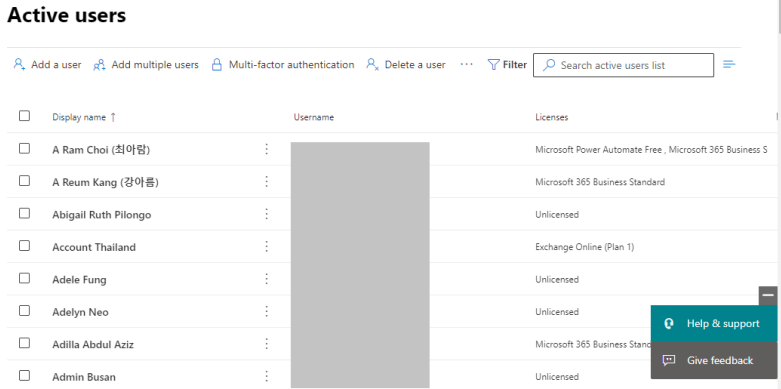Click the Add a user label
781x389 pixels.
56,65
